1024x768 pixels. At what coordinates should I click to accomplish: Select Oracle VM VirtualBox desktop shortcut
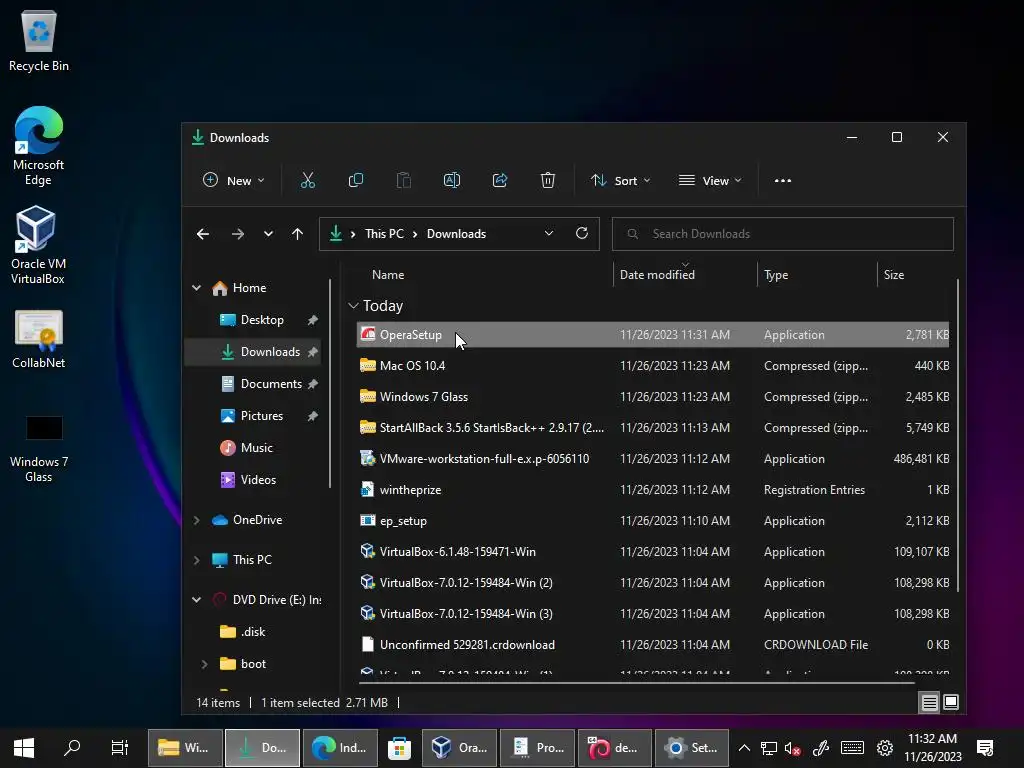pyautogui.click(x=38, y=246)
